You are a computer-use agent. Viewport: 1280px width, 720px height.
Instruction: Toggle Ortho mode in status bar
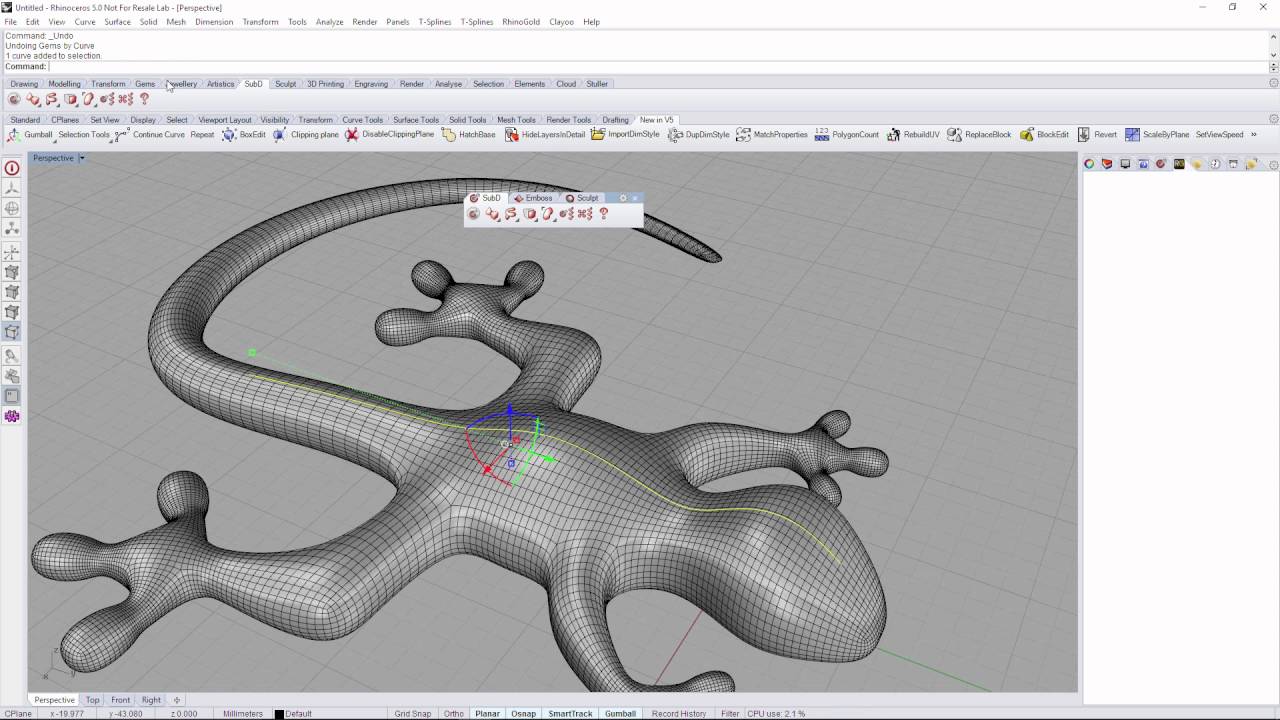pyautogui.click(x=454, y=714)
